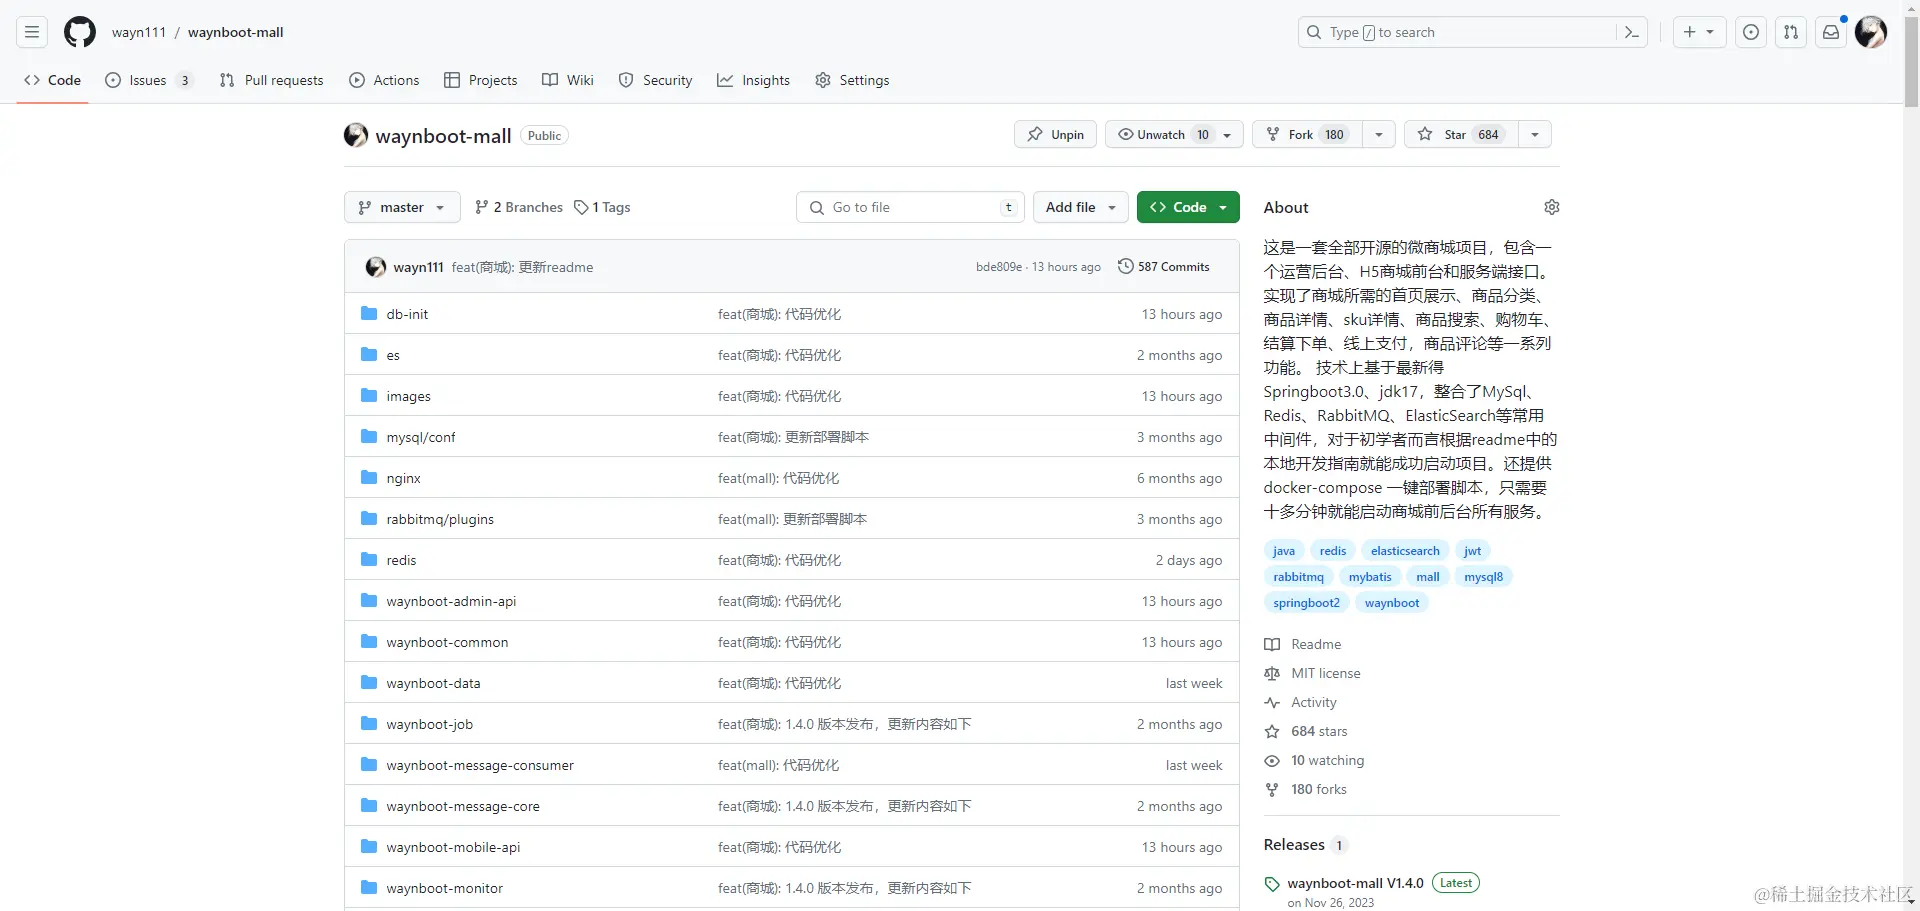
Task: Open the images folder
Action: click(408, 396)
